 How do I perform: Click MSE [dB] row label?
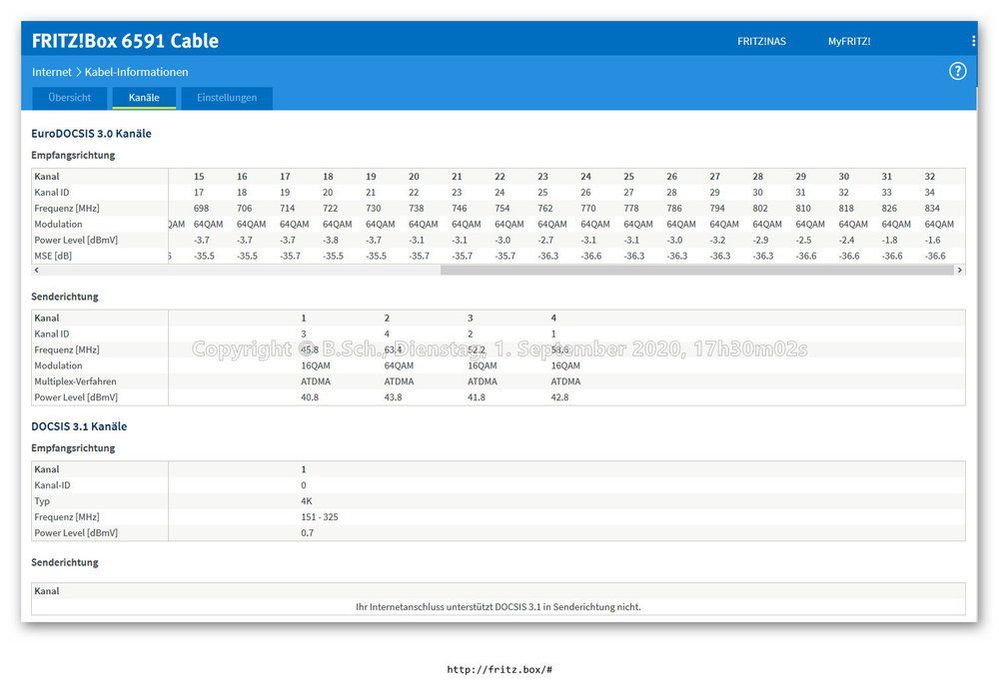click(53, 256)
